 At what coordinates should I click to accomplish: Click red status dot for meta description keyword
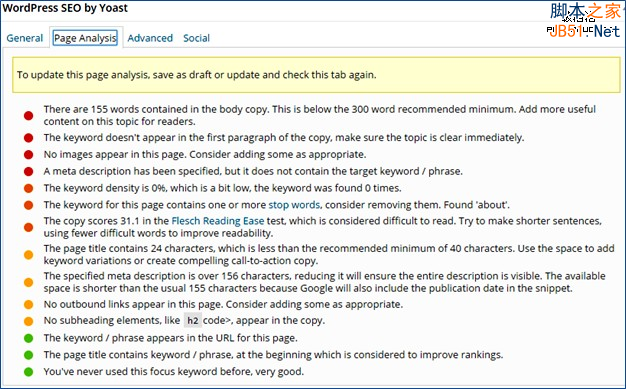pos(28,171)
